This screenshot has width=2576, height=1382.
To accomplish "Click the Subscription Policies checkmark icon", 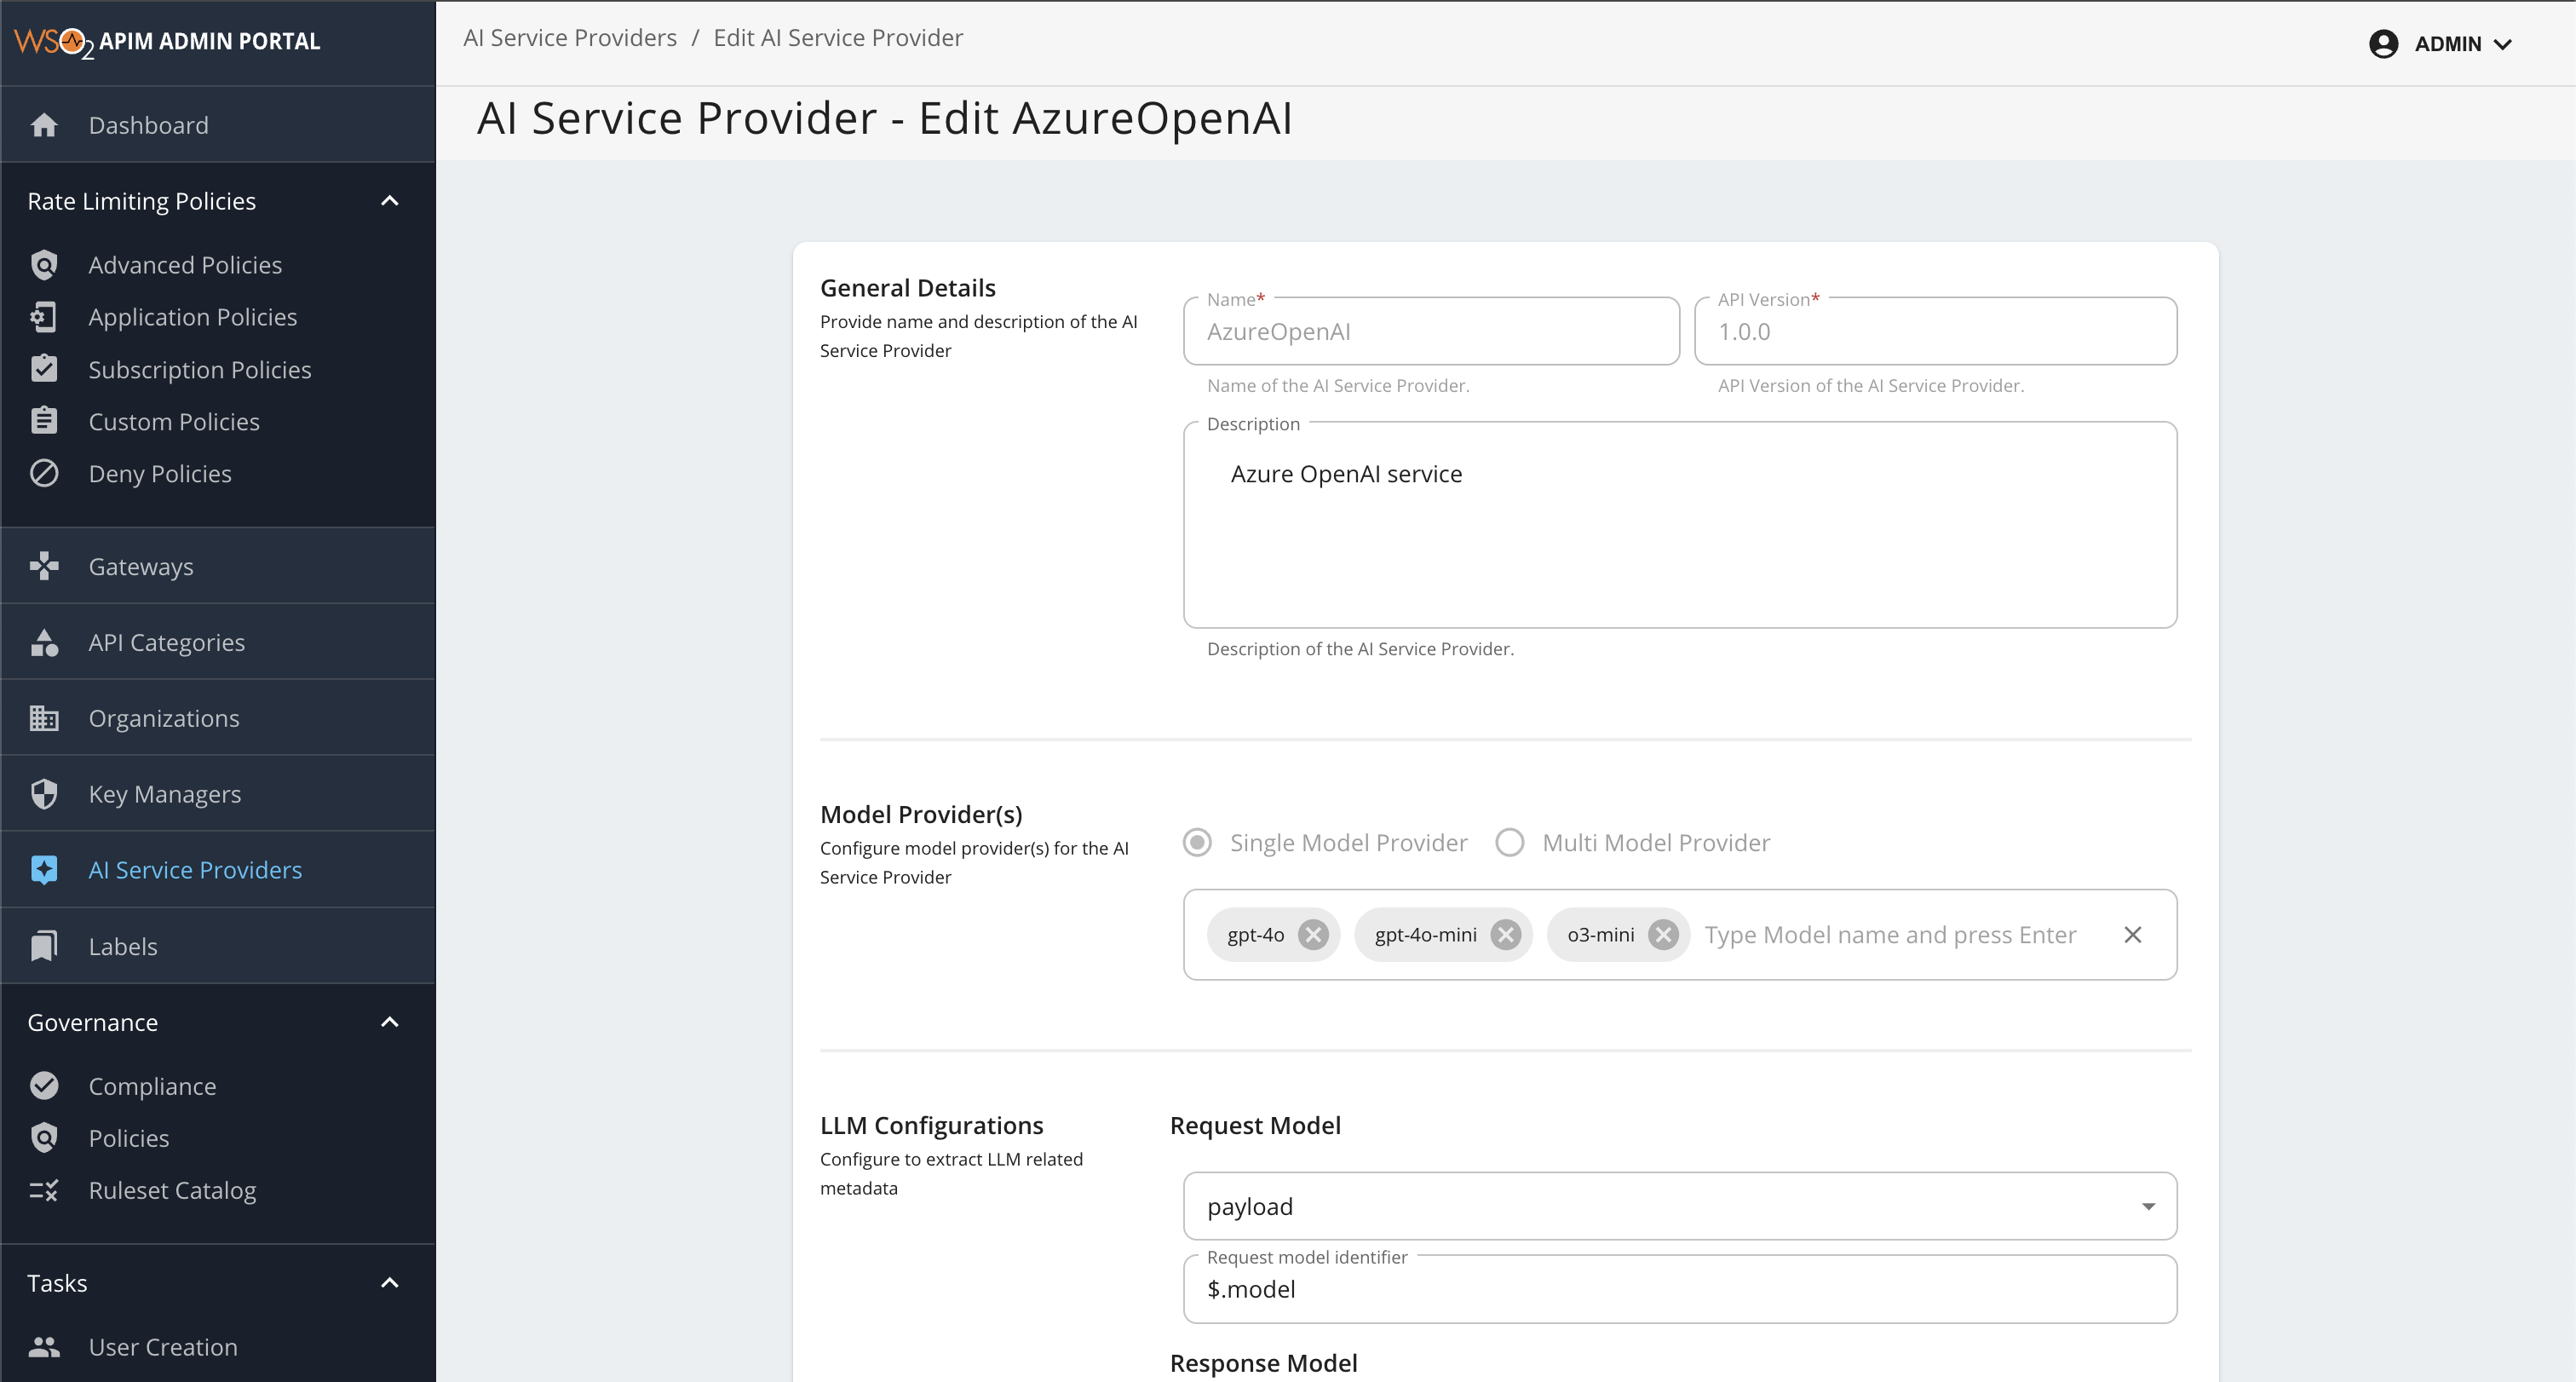I will tap(45, 368).
